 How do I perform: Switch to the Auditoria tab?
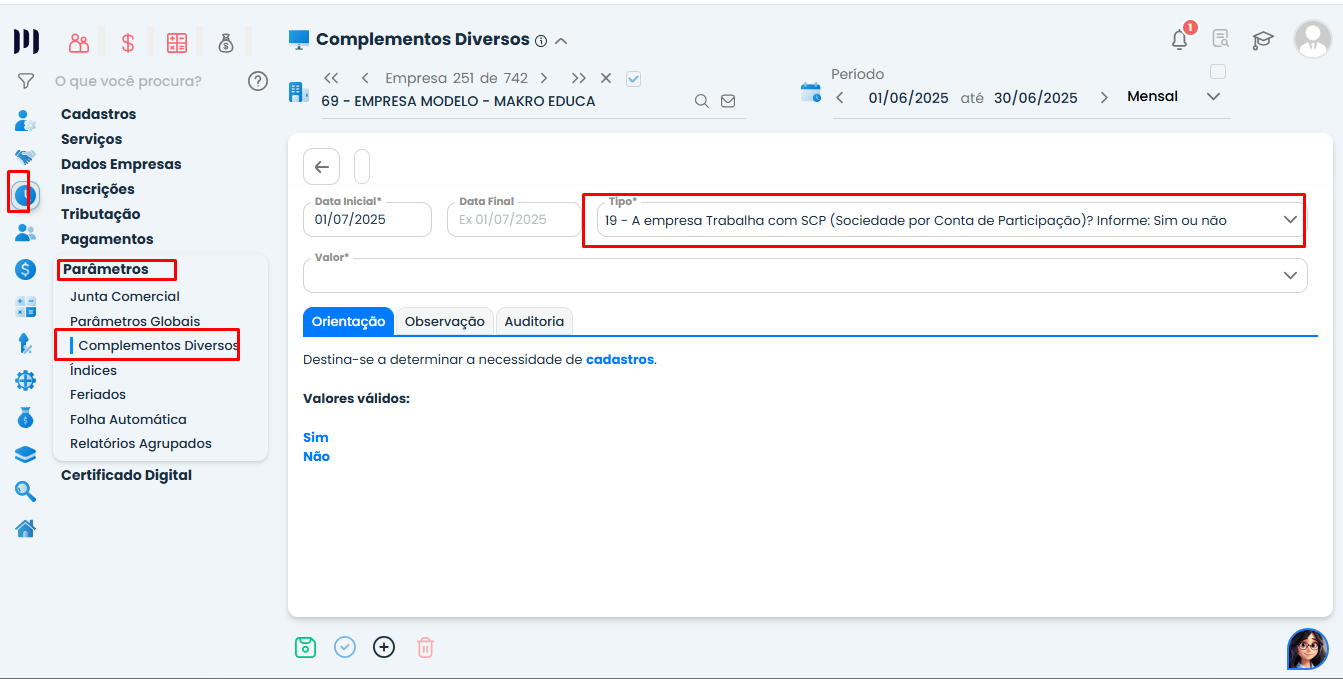coord(534,321)
